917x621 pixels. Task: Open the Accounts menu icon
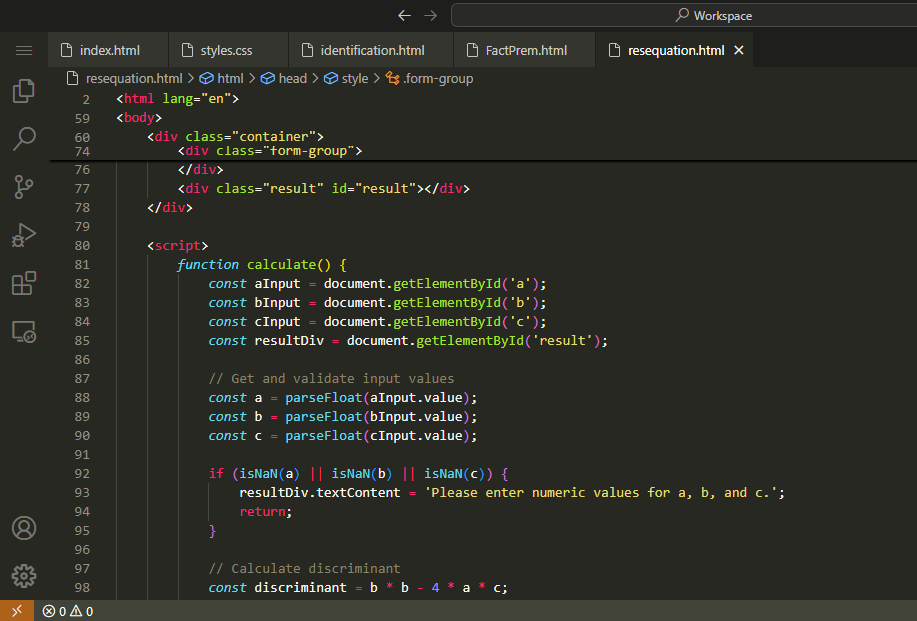point(24,528)
